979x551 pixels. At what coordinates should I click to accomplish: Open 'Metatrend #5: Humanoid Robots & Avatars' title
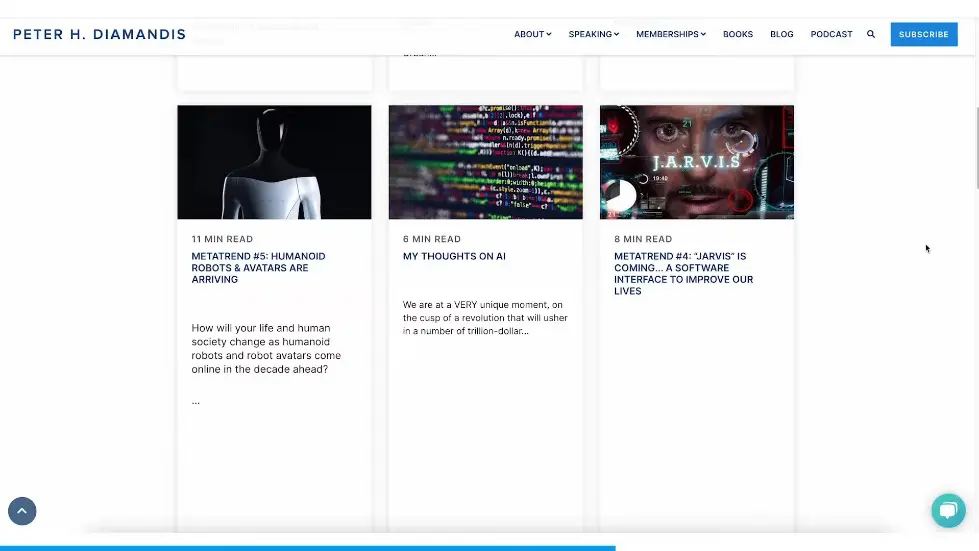(x=258, y=268)
